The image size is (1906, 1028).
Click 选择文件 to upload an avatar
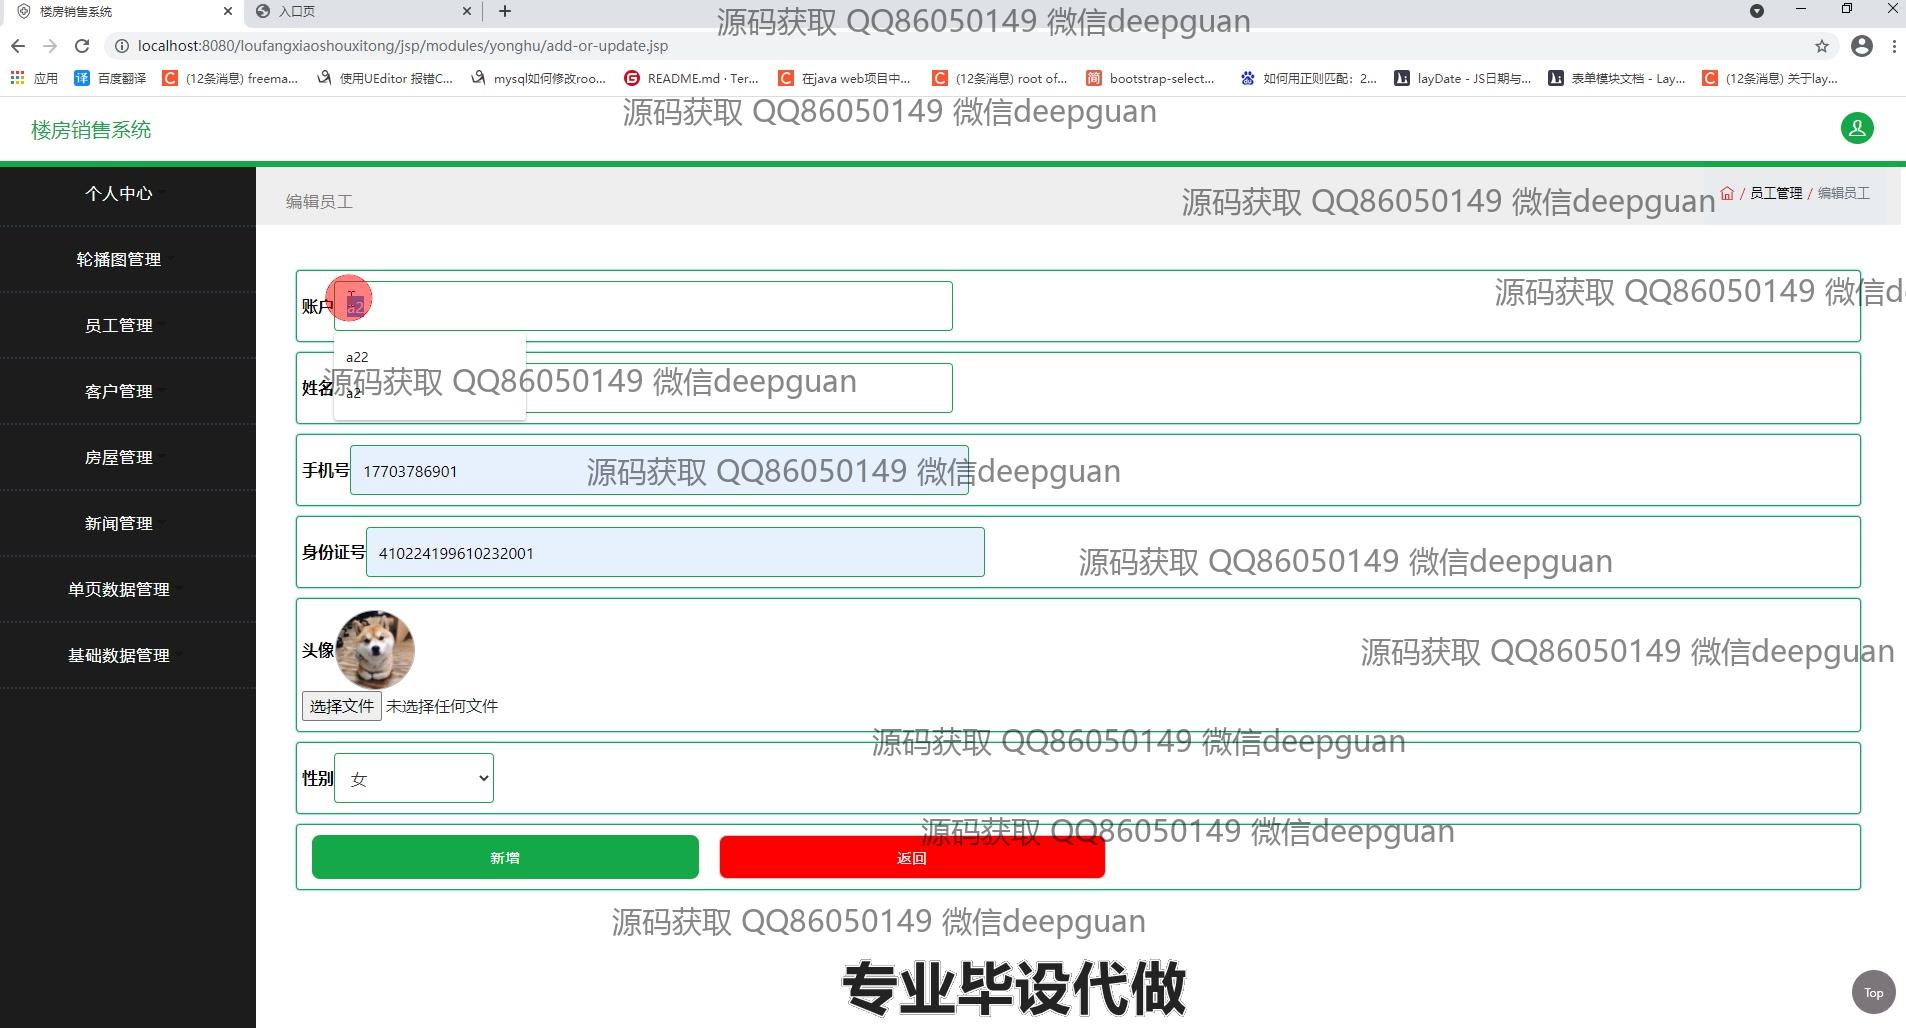point(341,706)
